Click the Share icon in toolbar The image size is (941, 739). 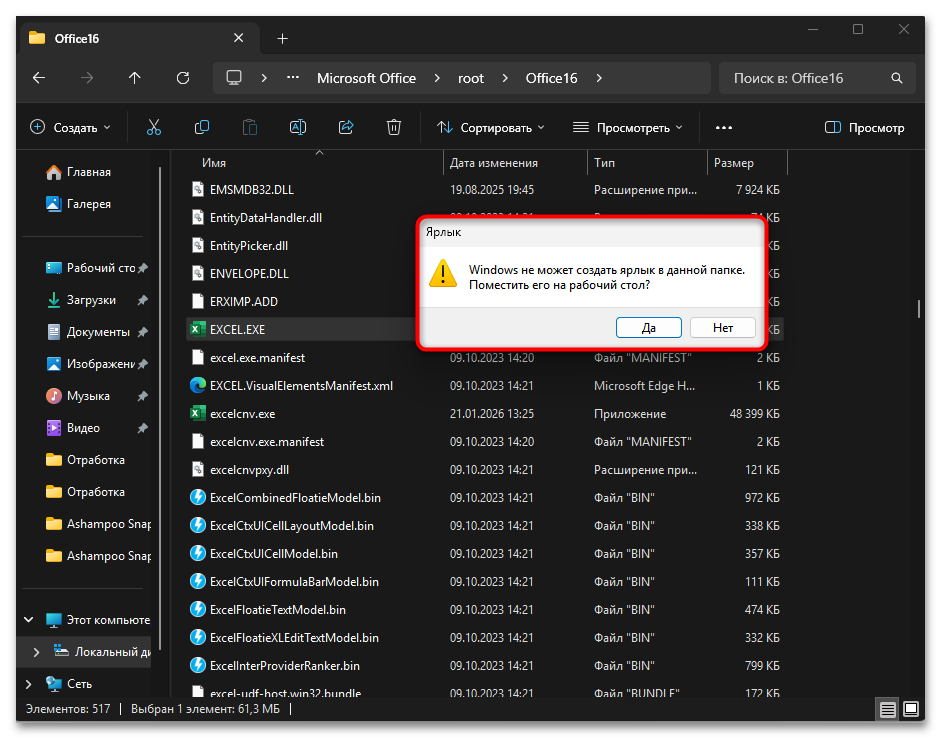point(346,127)
